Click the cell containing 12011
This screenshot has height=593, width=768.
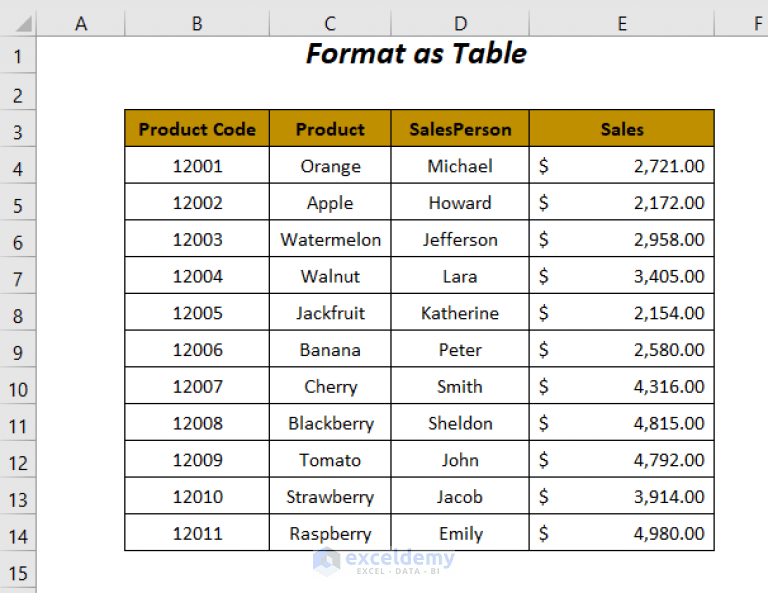[197, 533]
